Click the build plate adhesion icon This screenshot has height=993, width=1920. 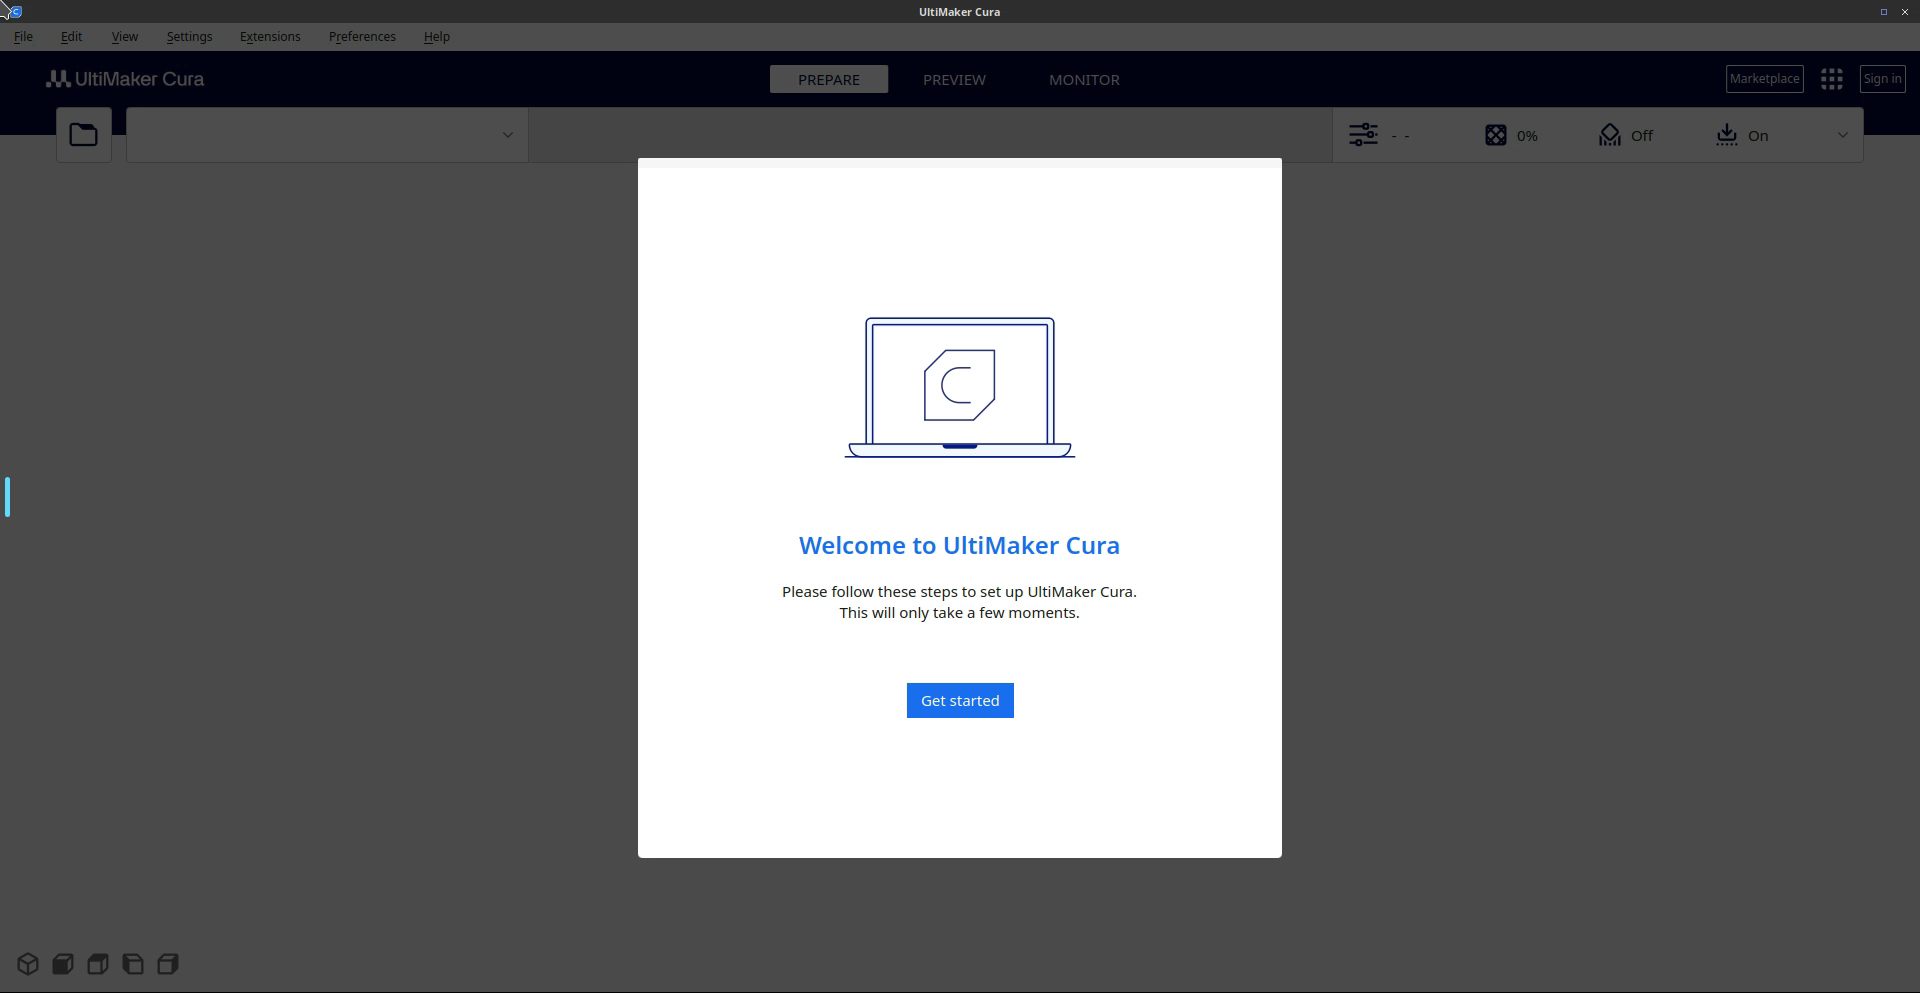tap(1726, 135)
